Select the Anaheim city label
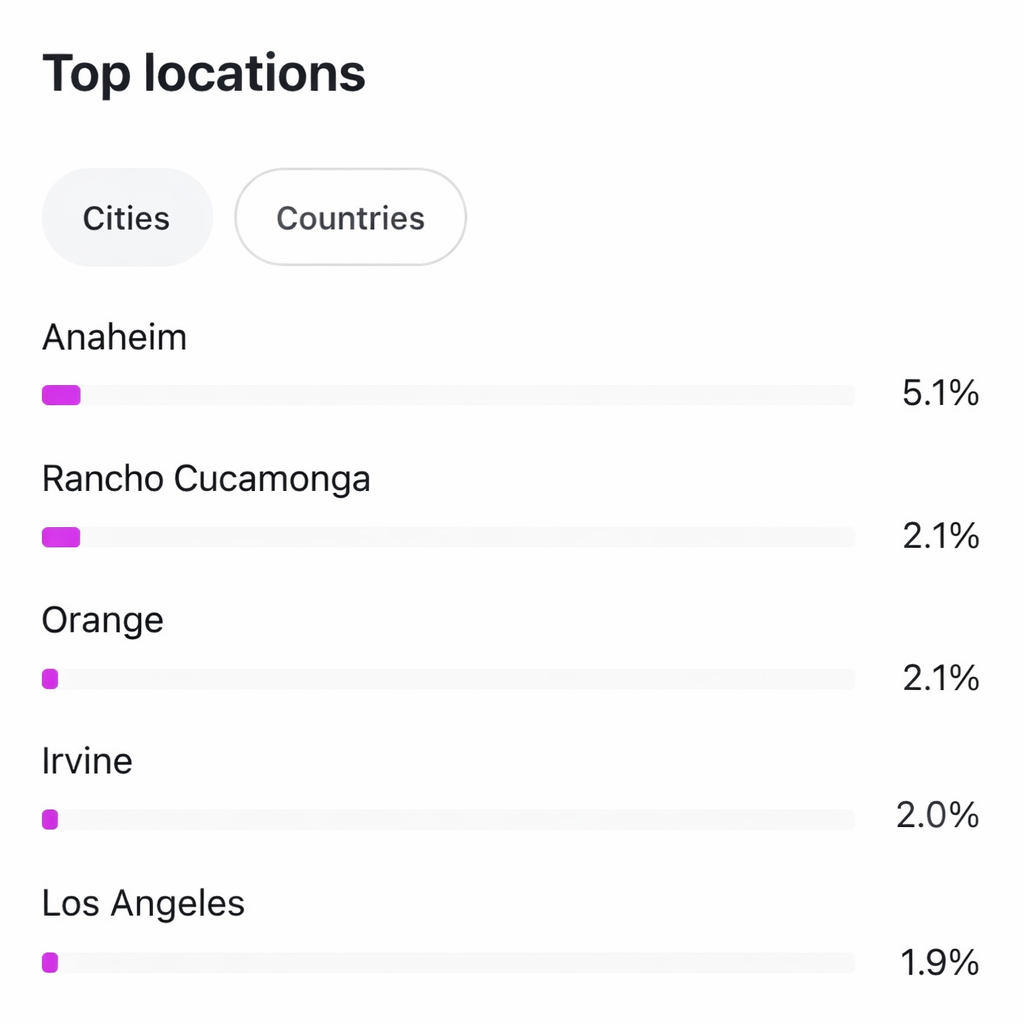 [x=114, y=338]
